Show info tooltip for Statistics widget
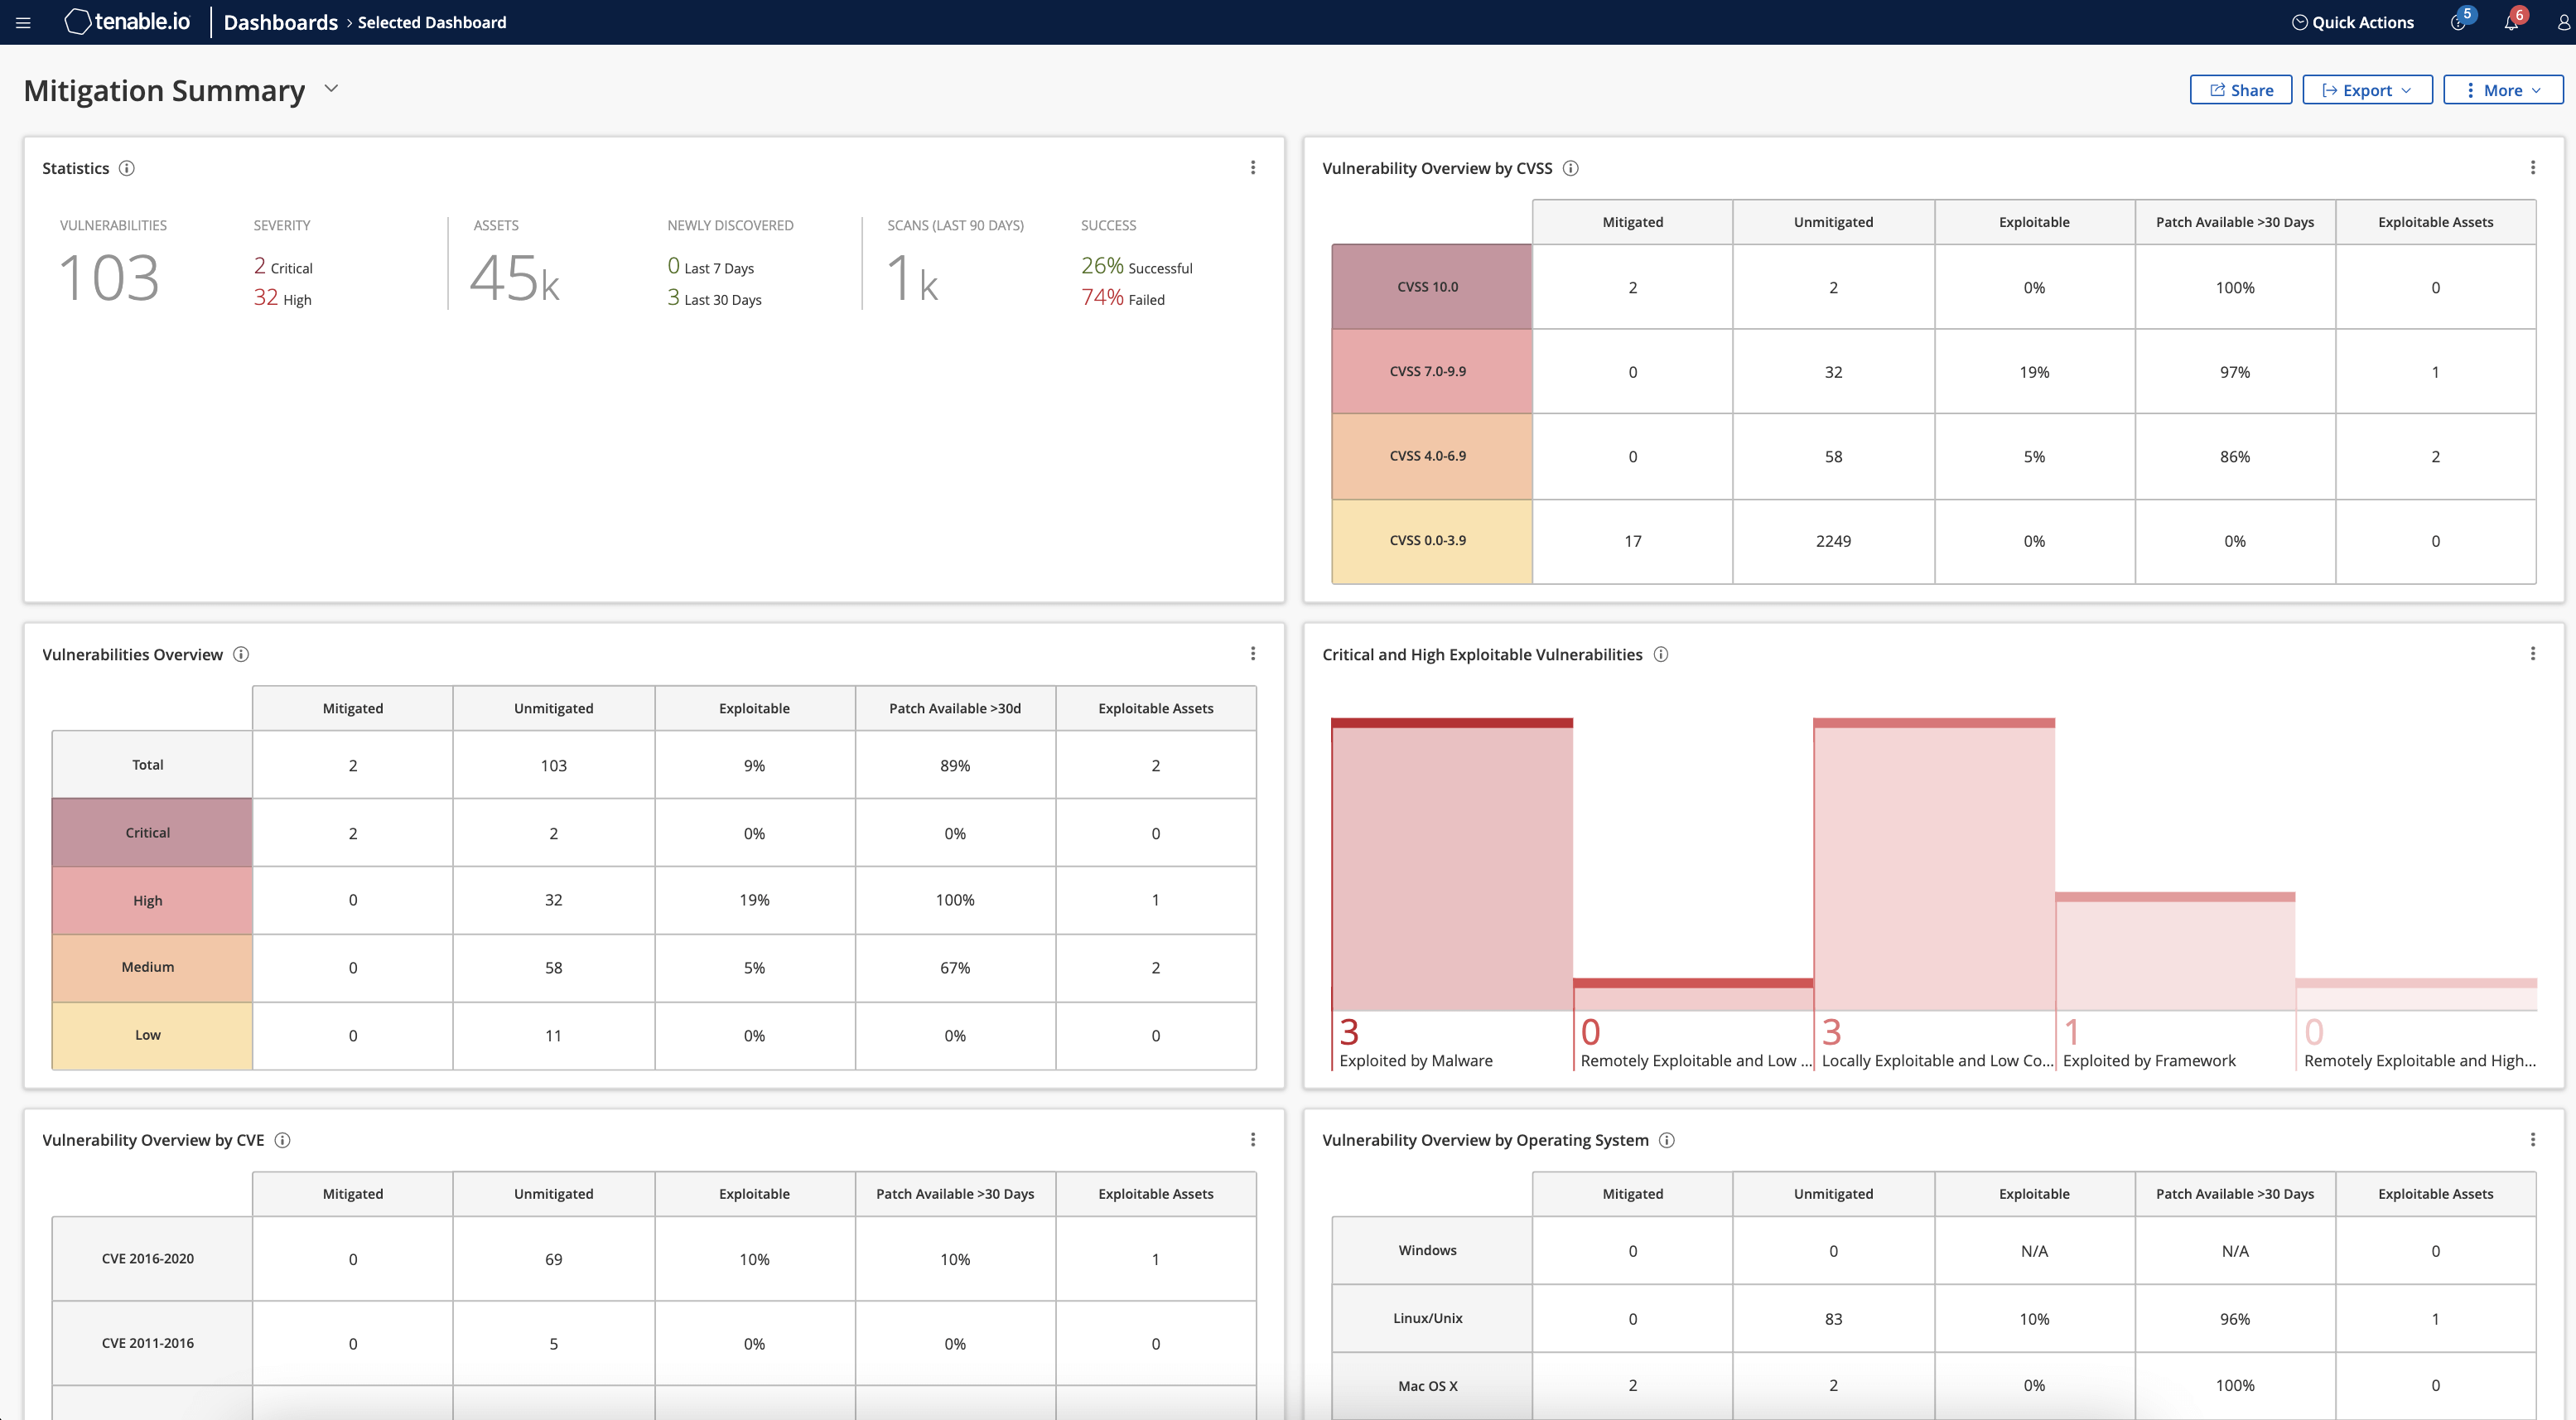 (127, 168)
